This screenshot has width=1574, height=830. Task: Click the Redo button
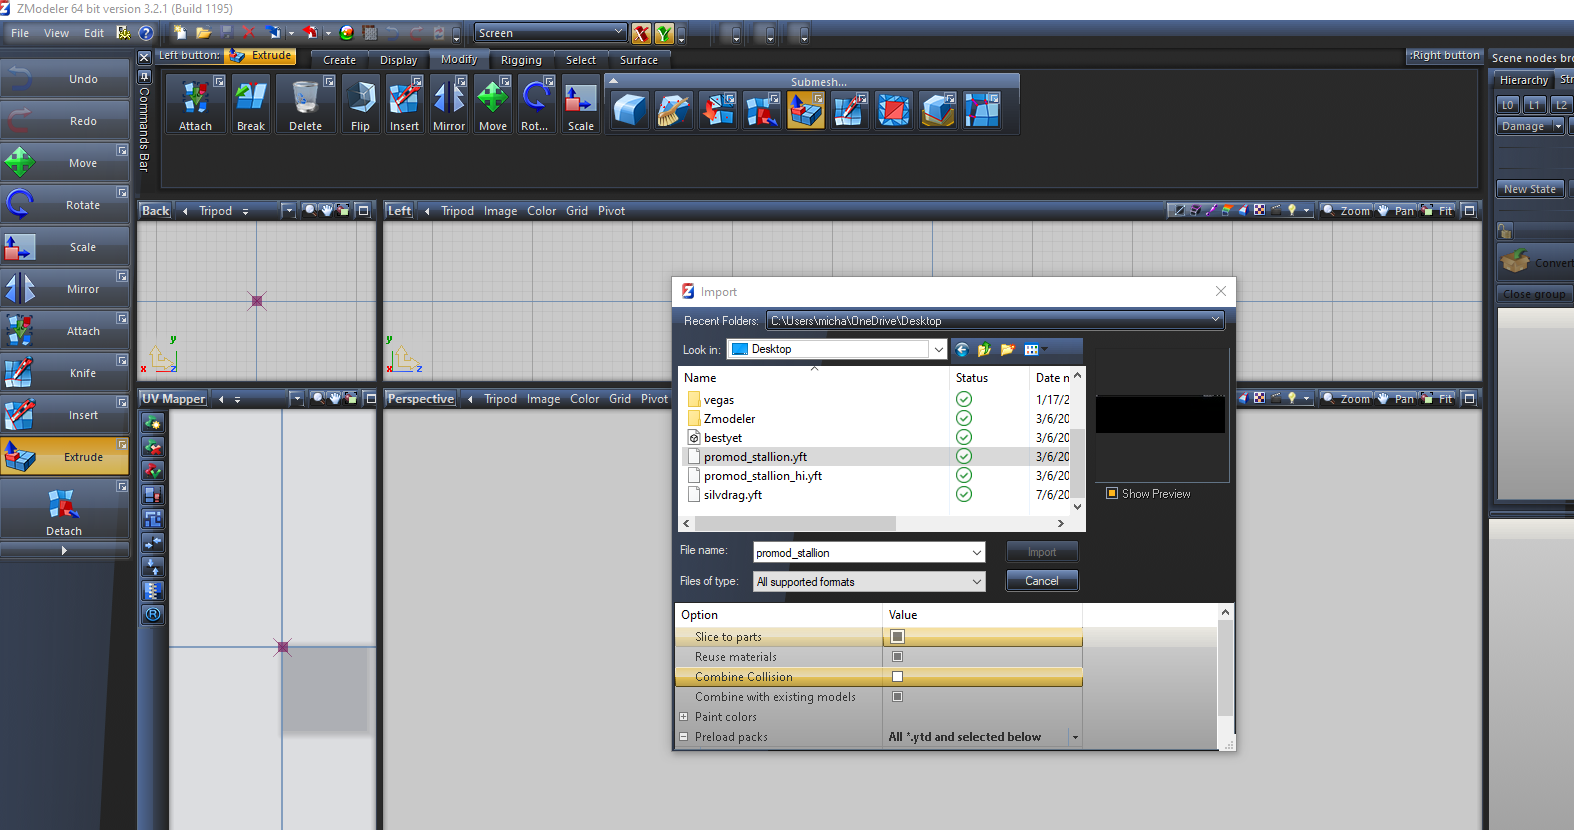(x=65, y=120)
